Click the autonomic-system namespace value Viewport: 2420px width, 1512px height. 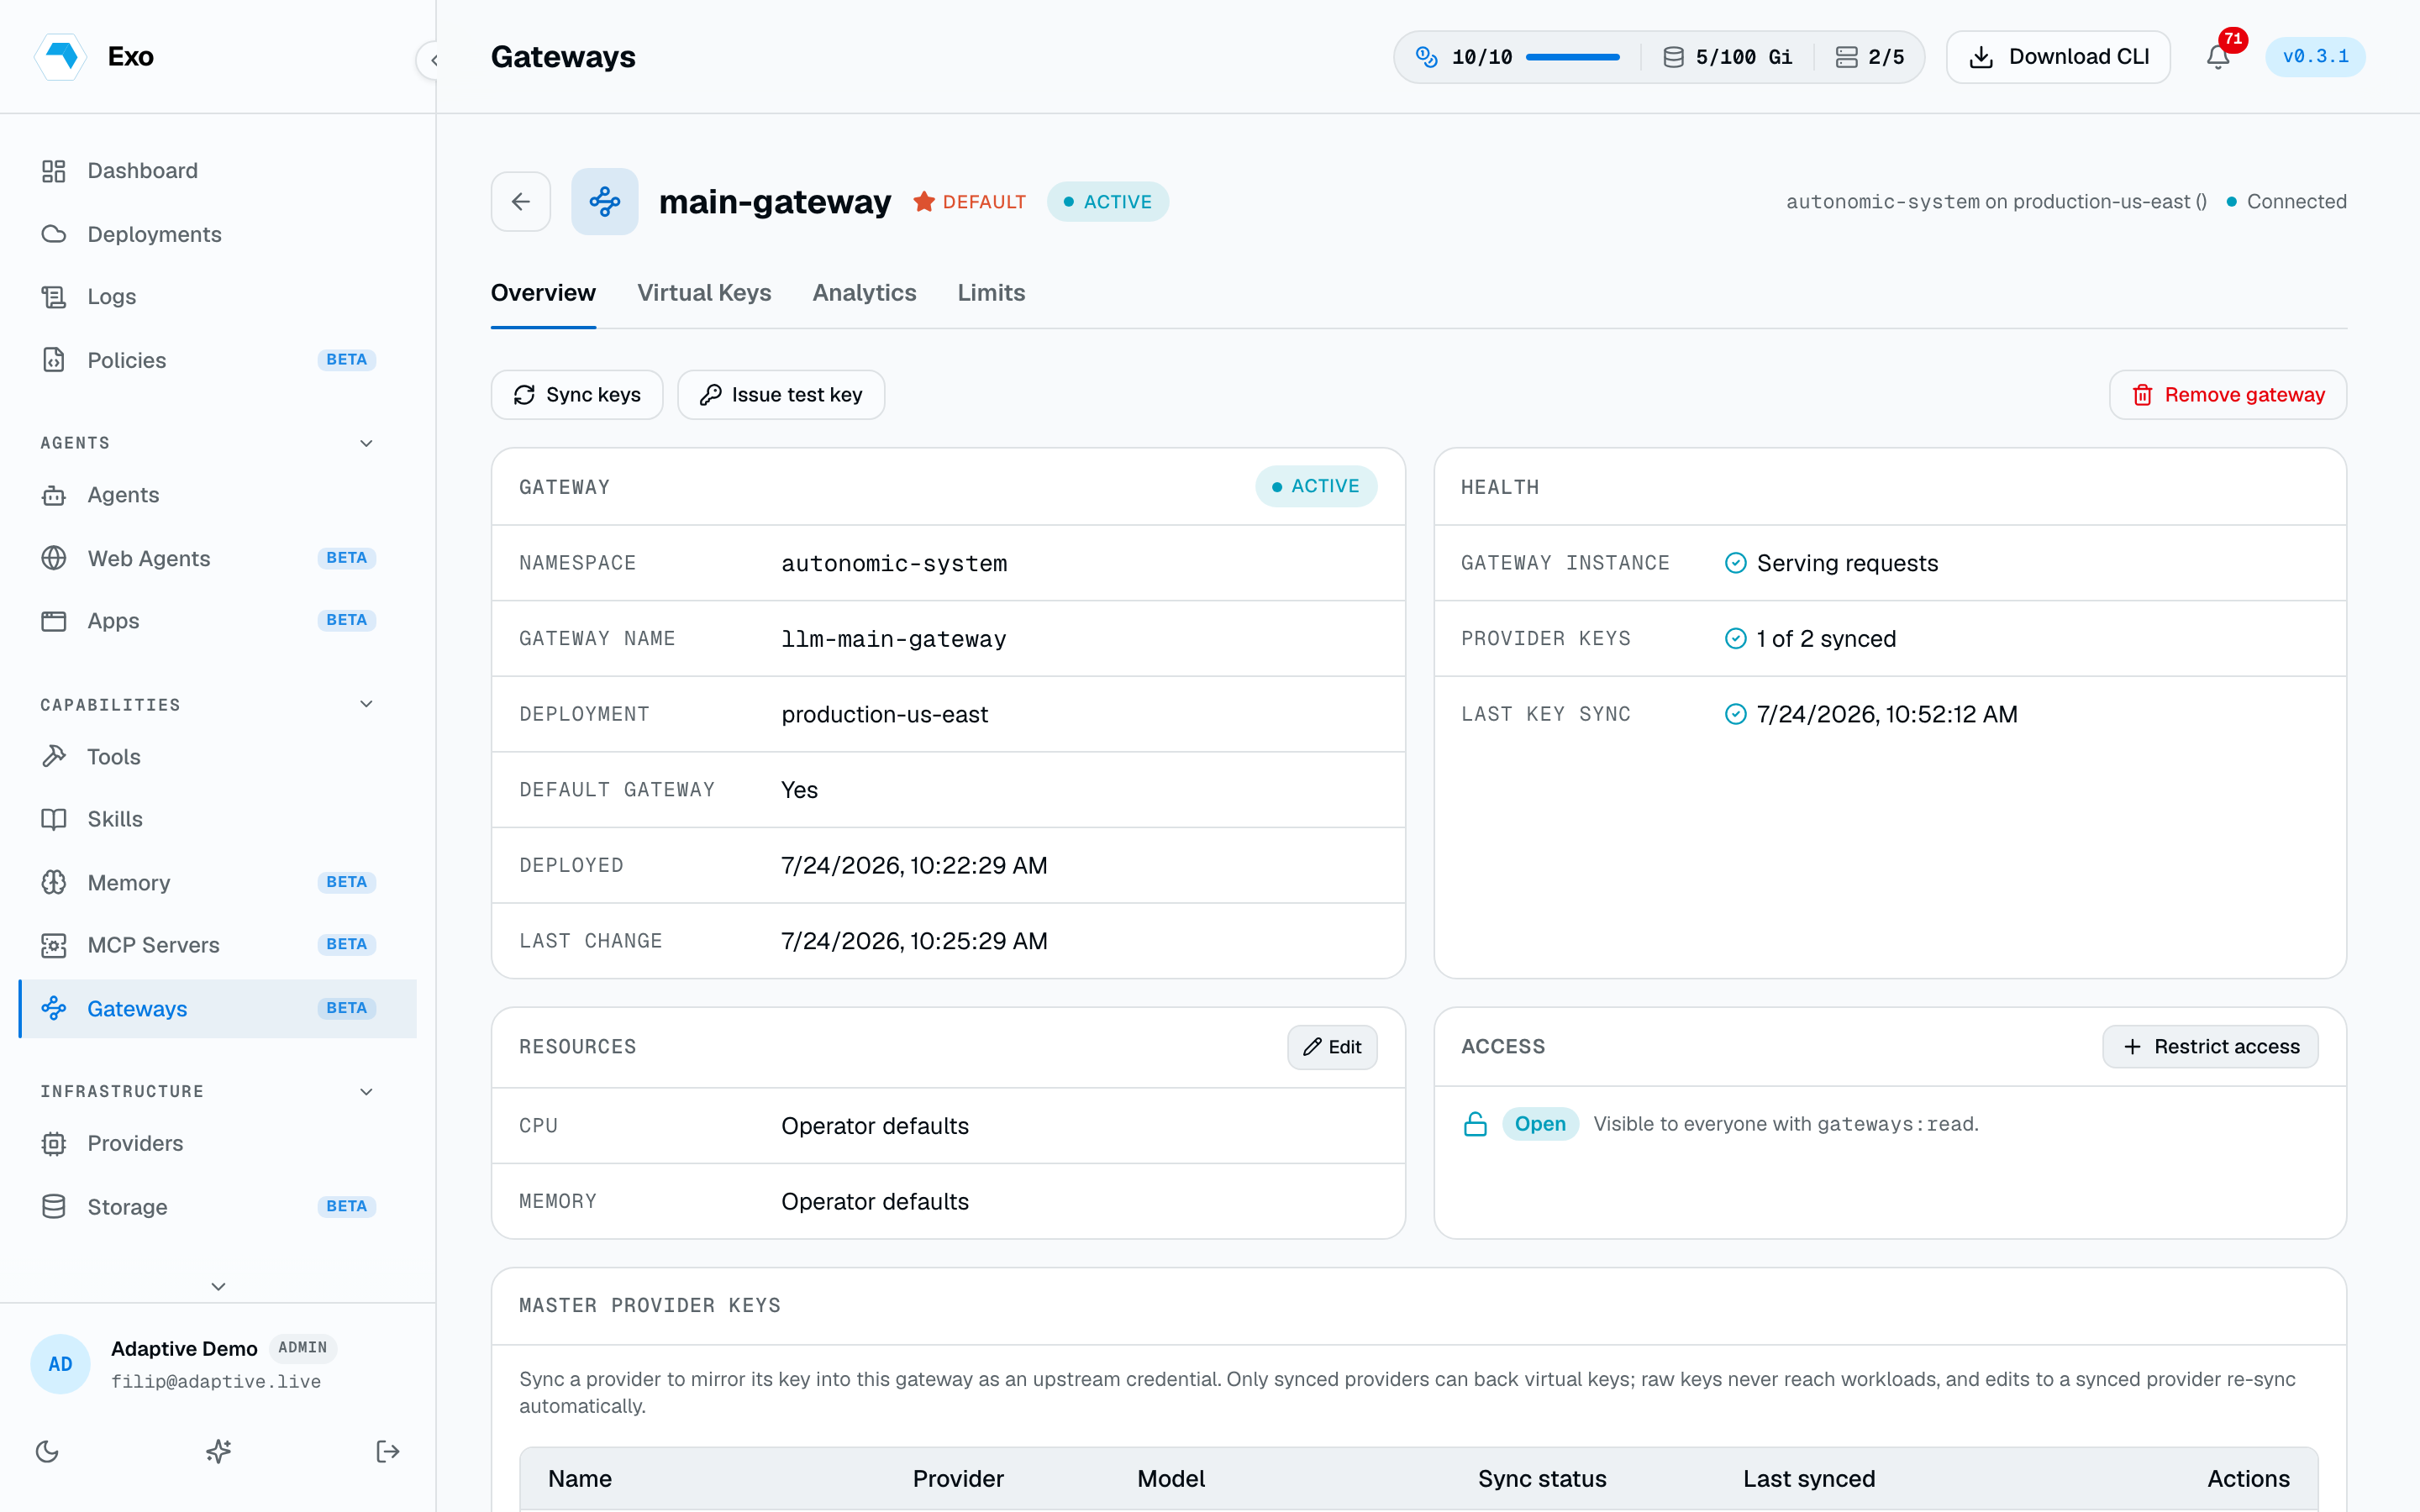click(894, 563)
